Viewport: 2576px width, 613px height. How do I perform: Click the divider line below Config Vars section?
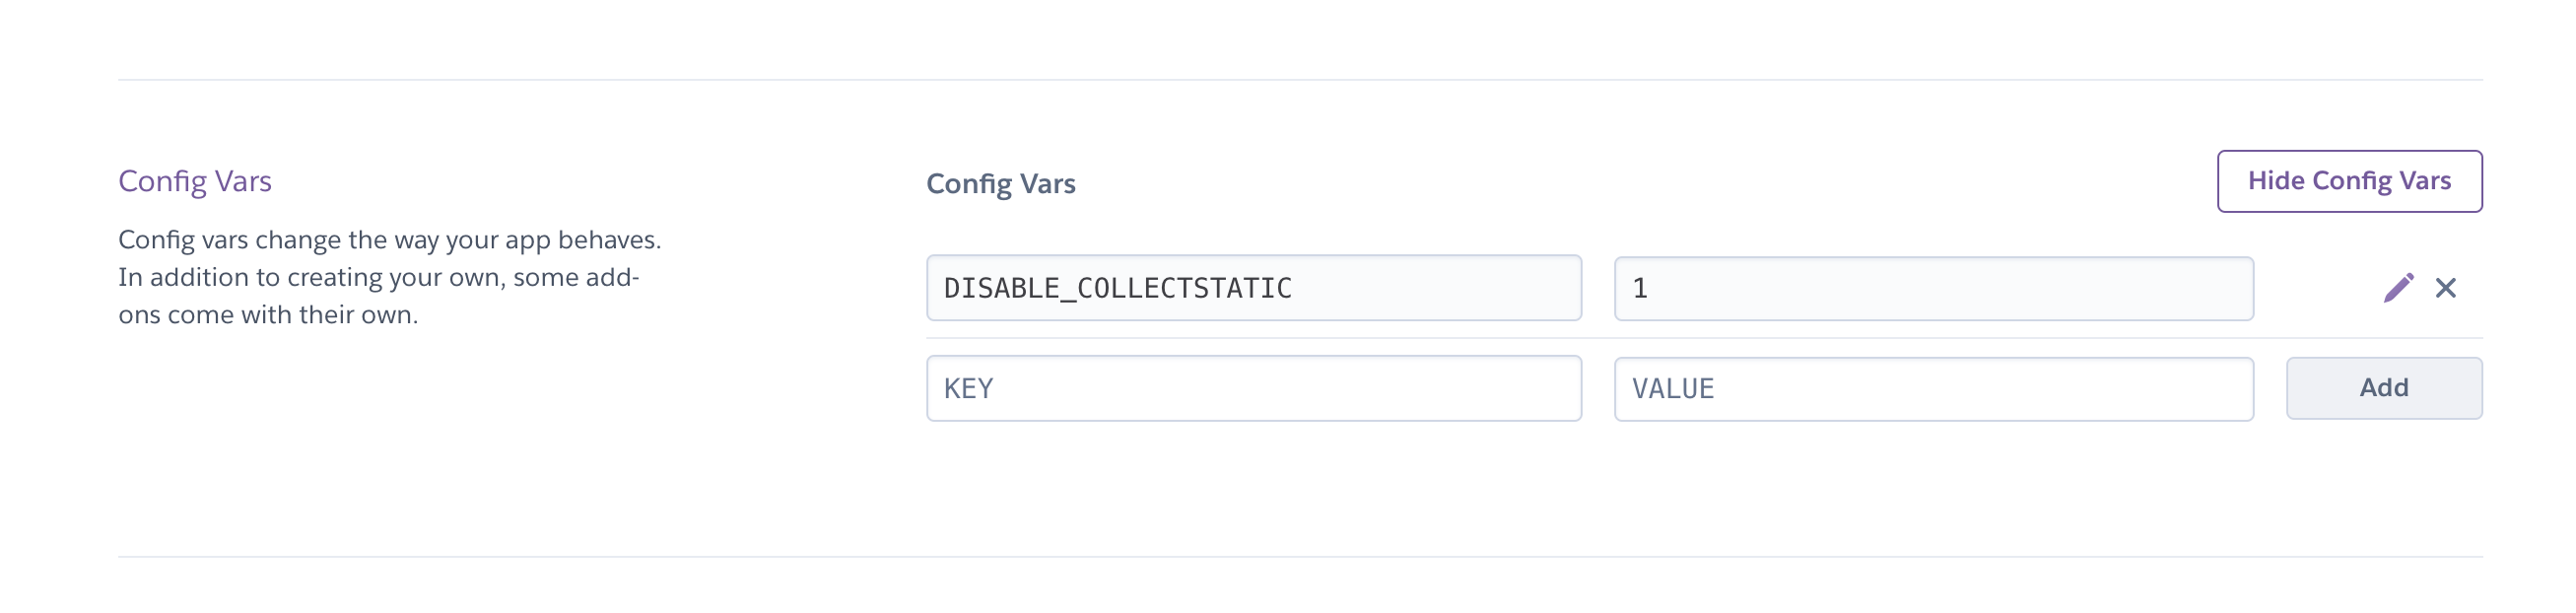pos(1300,556)
